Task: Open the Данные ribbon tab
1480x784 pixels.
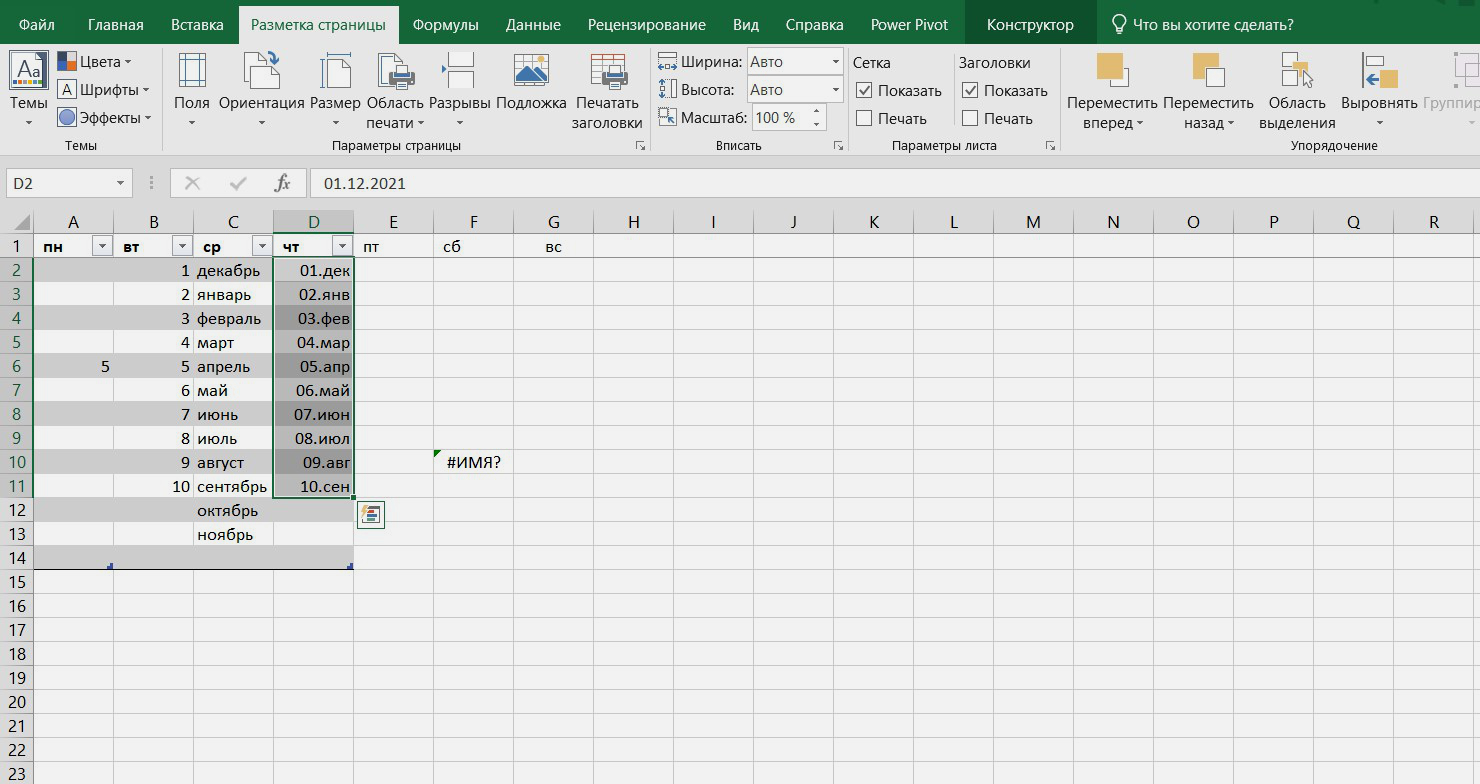Action: 533,25
